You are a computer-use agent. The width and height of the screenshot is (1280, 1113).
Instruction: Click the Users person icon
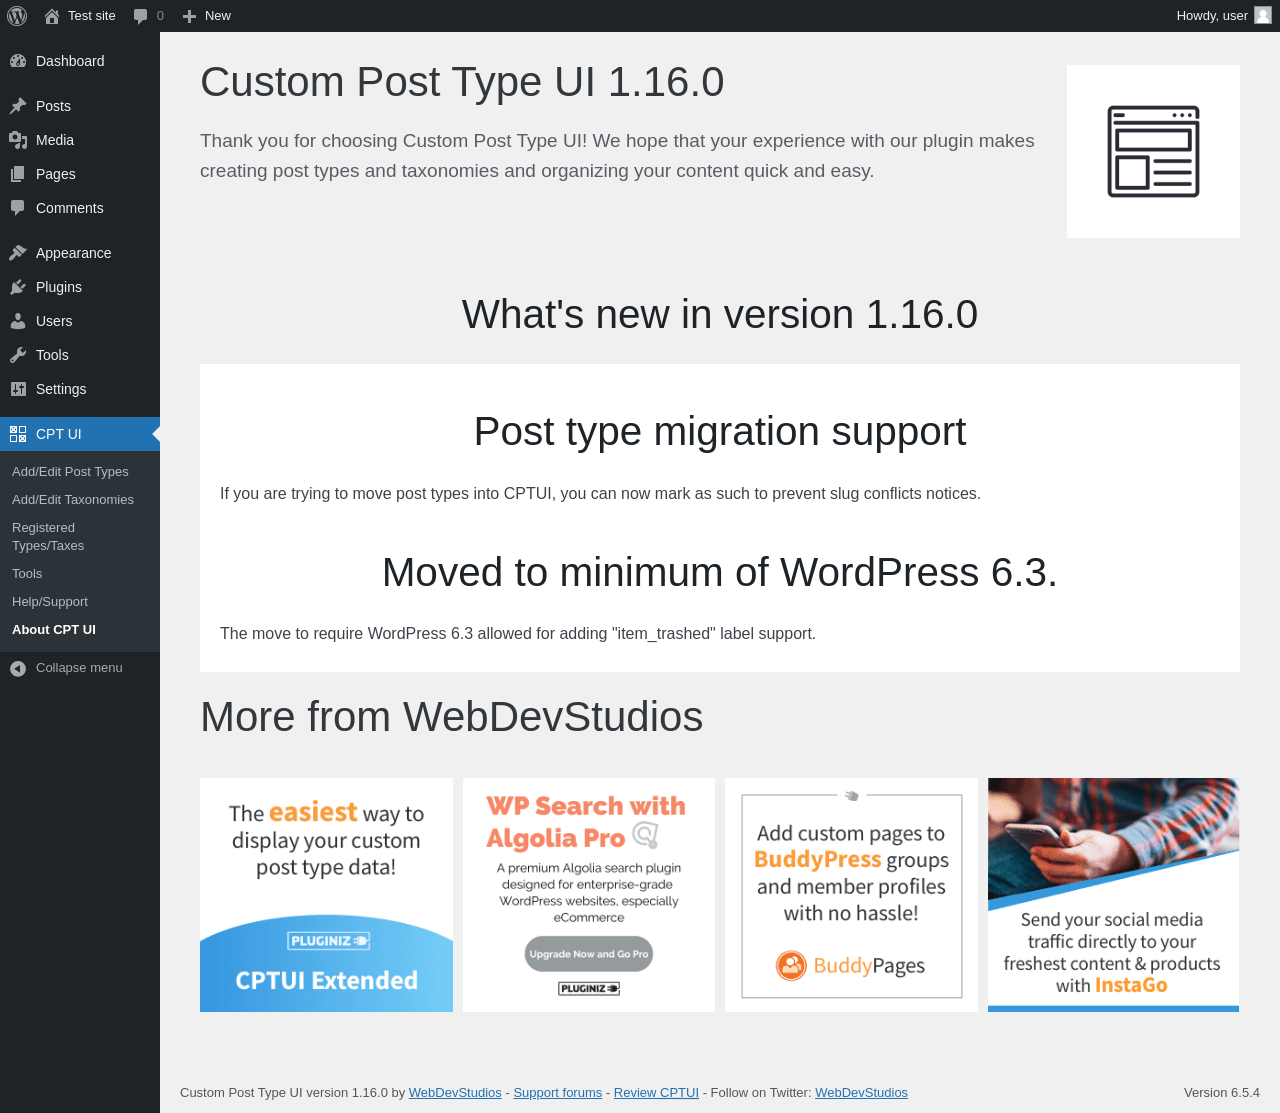tap(18, 321)
